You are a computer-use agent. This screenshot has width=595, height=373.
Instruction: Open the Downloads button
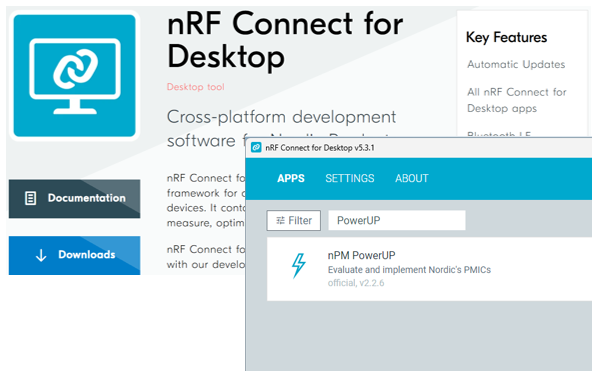[x=74, y=255]
